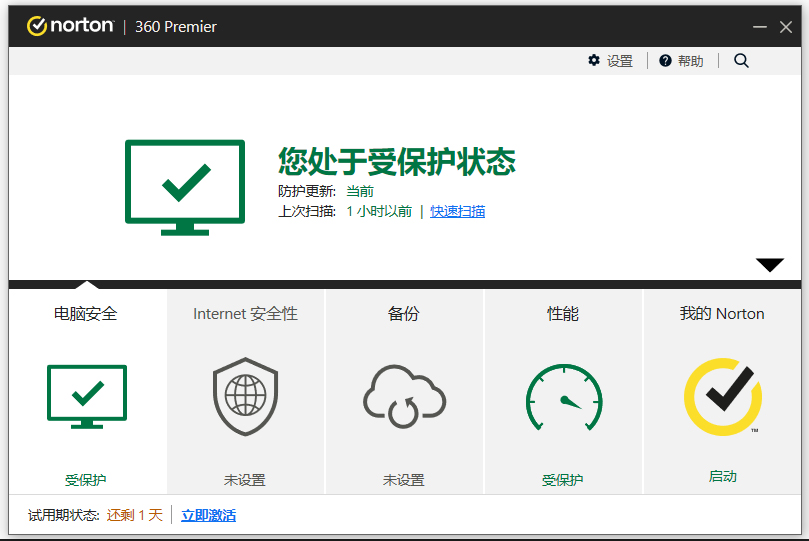This screenshot has width=809, height=541.
Task: Run 快速扫描 link
Action: [x=458, y=211]
